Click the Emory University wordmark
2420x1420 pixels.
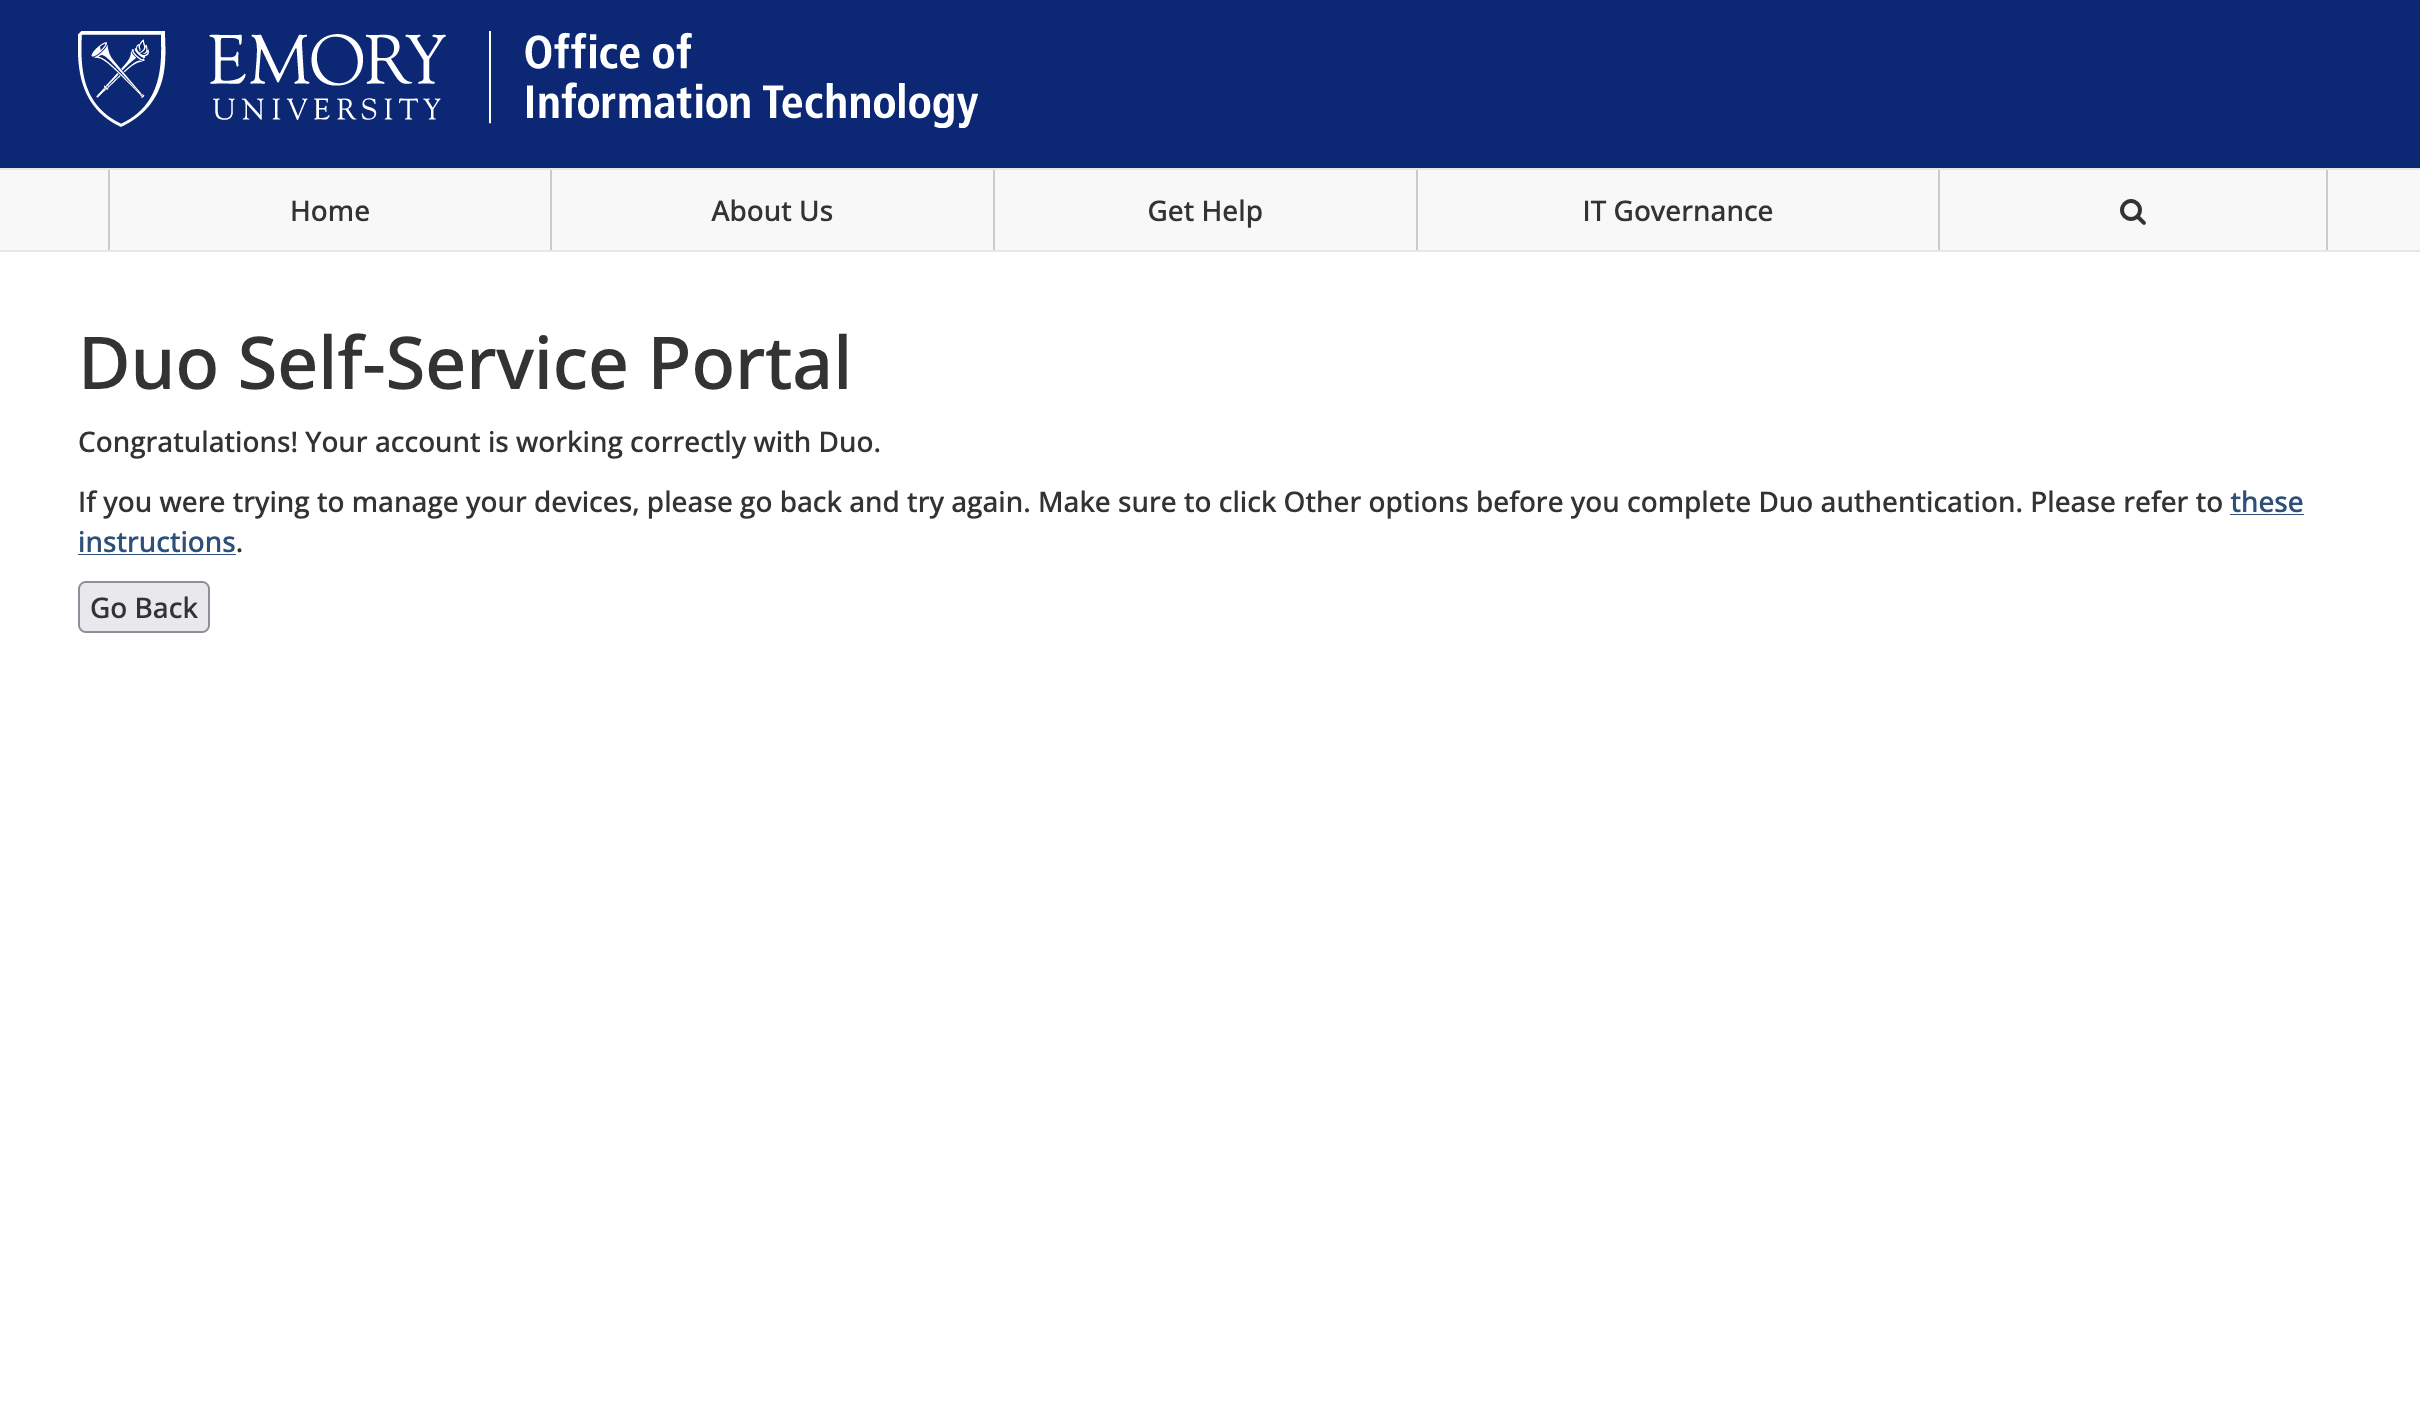[x=327, y=78]
